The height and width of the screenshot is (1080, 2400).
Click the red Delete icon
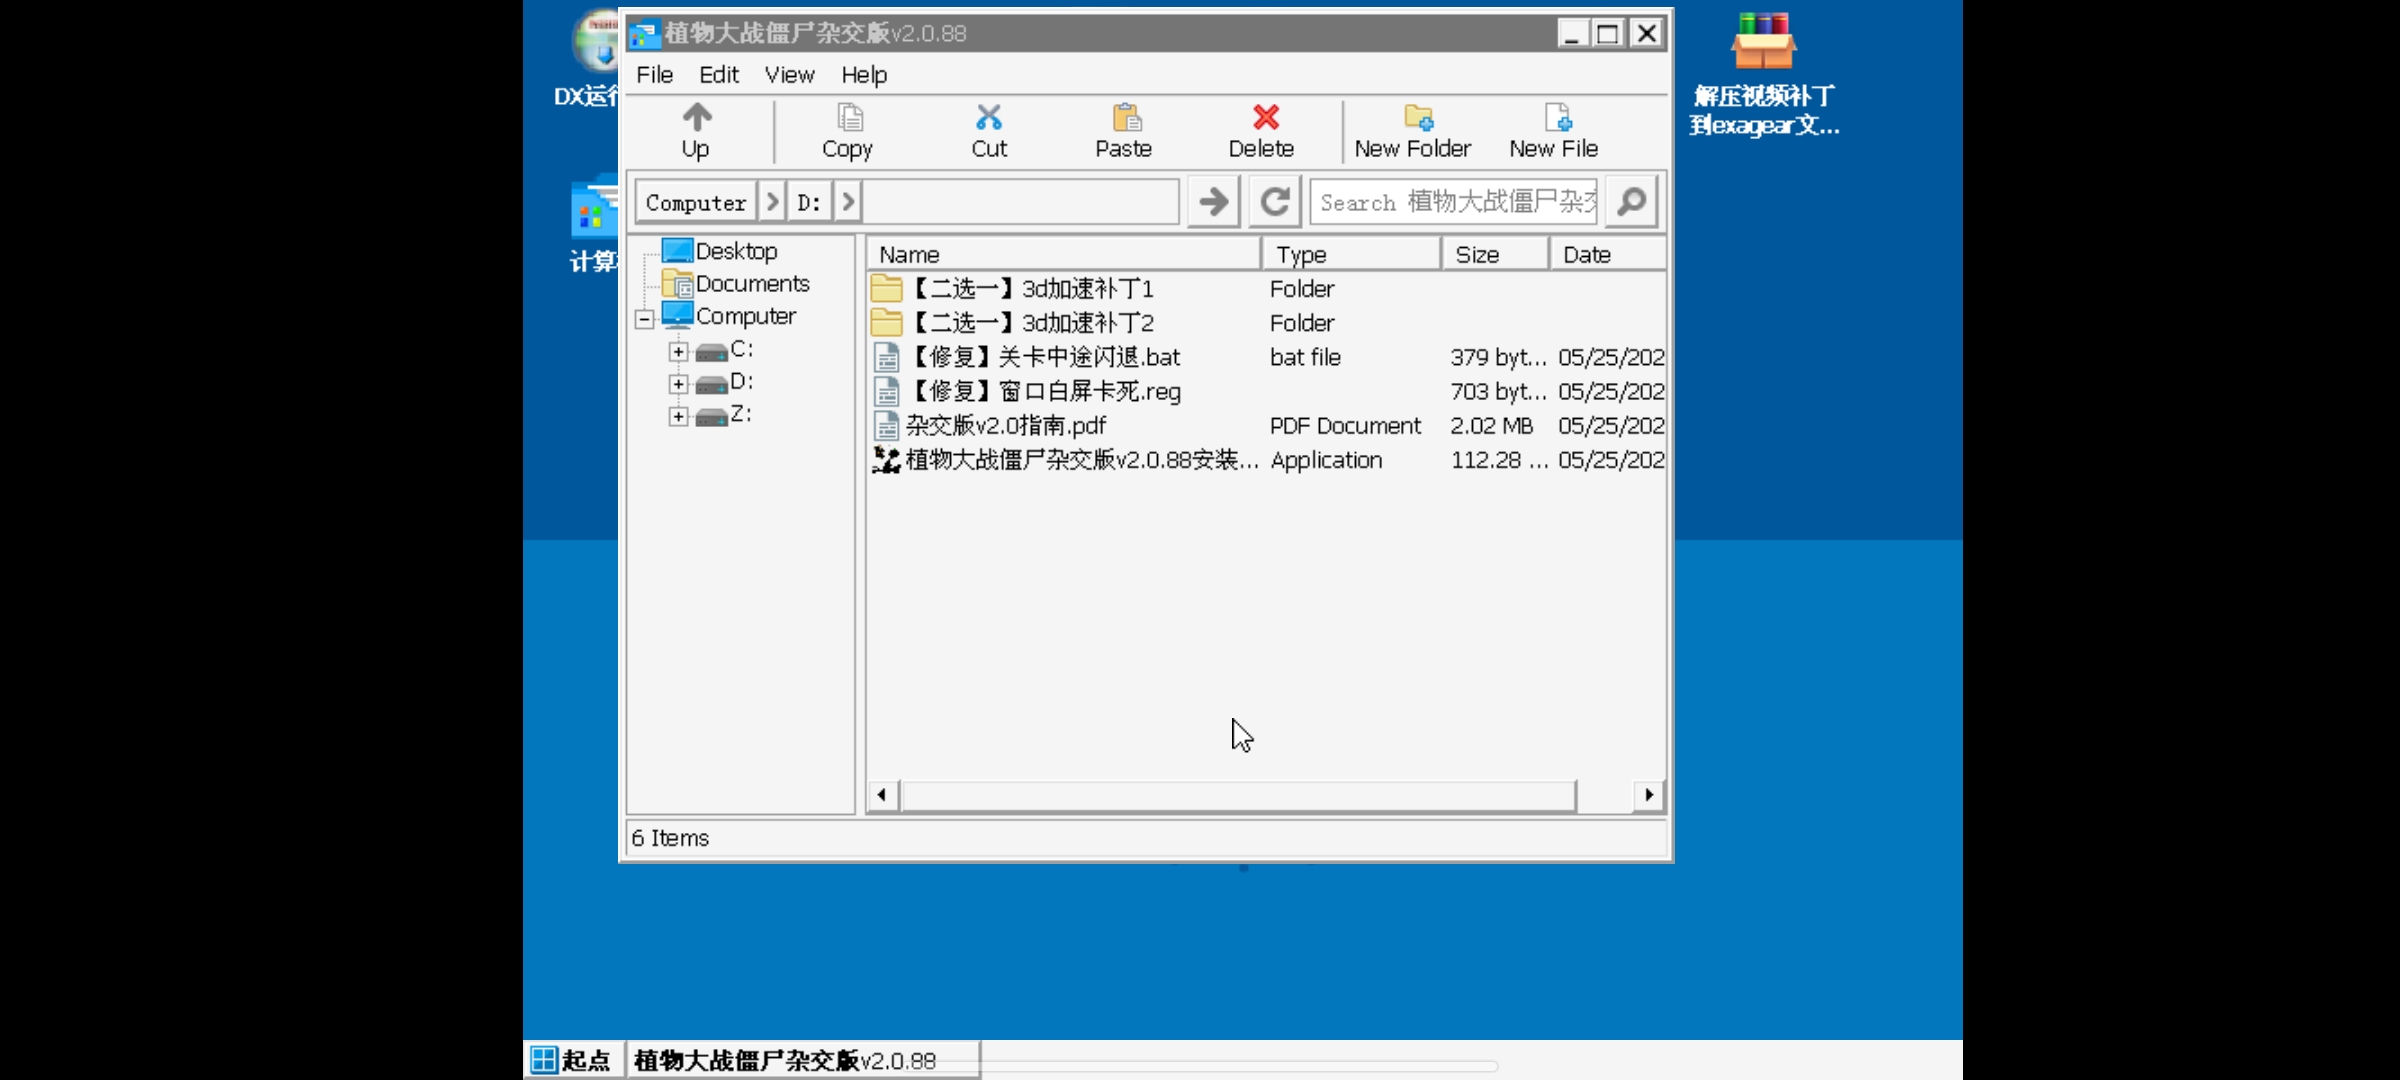[1266, 118]
